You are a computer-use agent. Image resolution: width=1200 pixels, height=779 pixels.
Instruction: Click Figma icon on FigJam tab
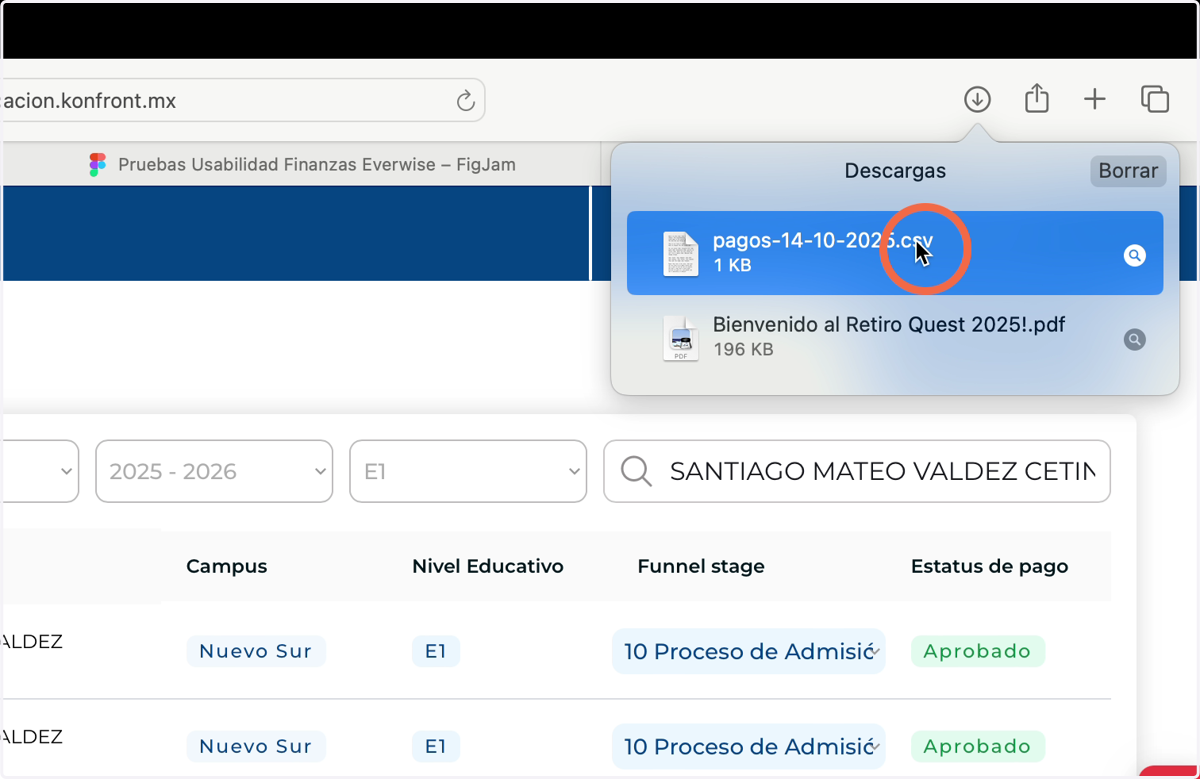point(97,165)
